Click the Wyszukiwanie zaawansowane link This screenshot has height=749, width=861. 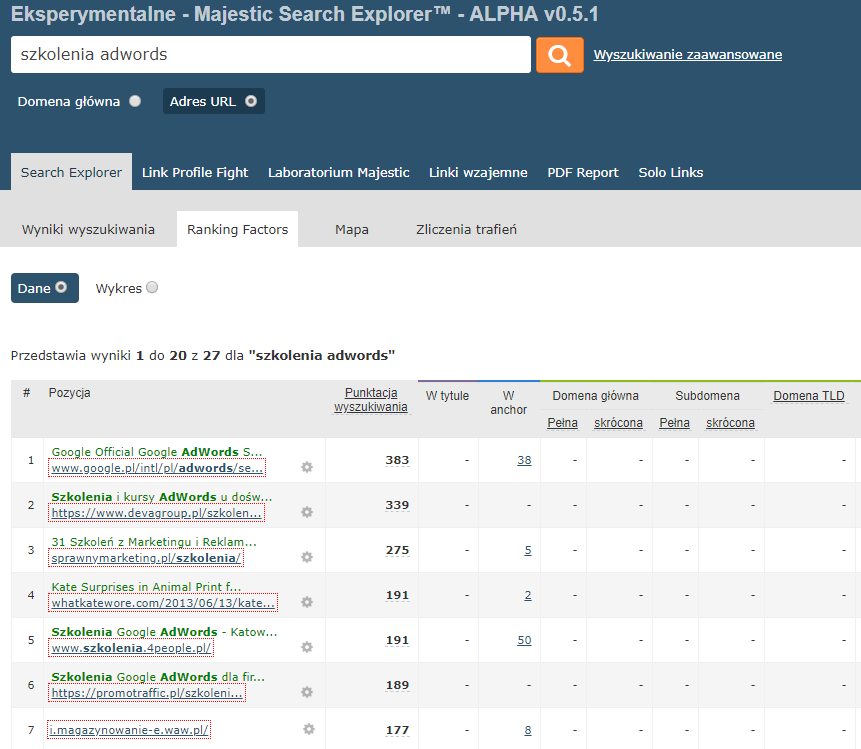pyautogui.click(x=688, y=55)
